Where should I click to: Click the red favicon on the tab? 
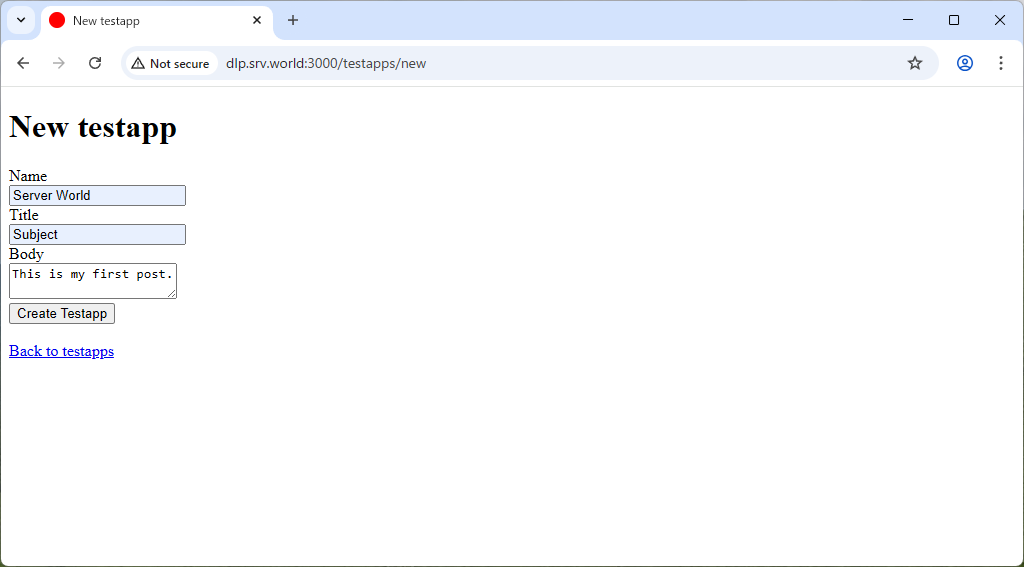pyautogui.click(x=57, y=20)
